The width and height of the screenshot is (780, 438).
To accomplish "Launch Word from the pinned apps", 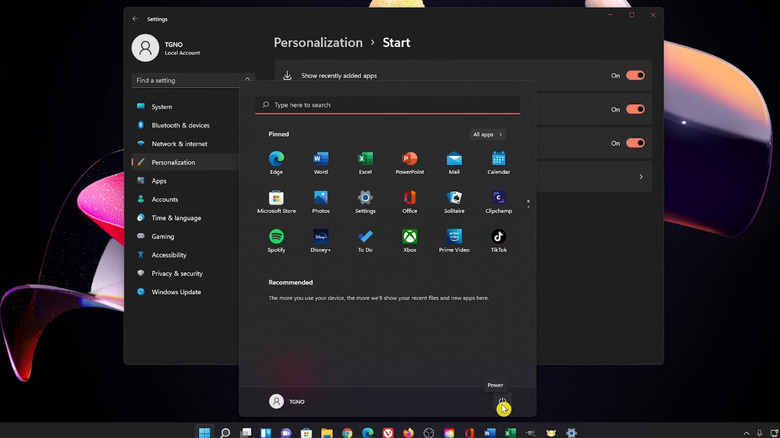I will point(320,160).
